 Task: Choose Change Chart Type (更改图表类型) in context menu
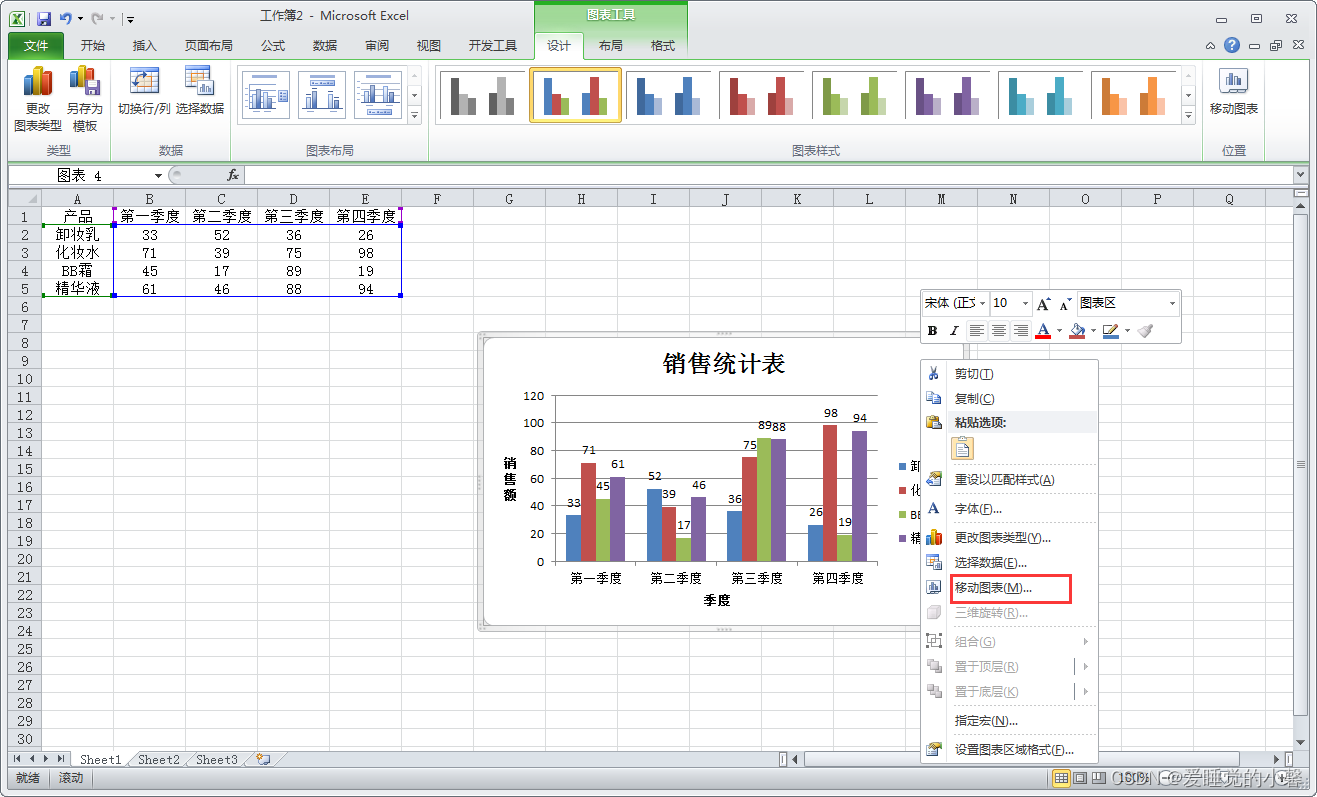1009,537
